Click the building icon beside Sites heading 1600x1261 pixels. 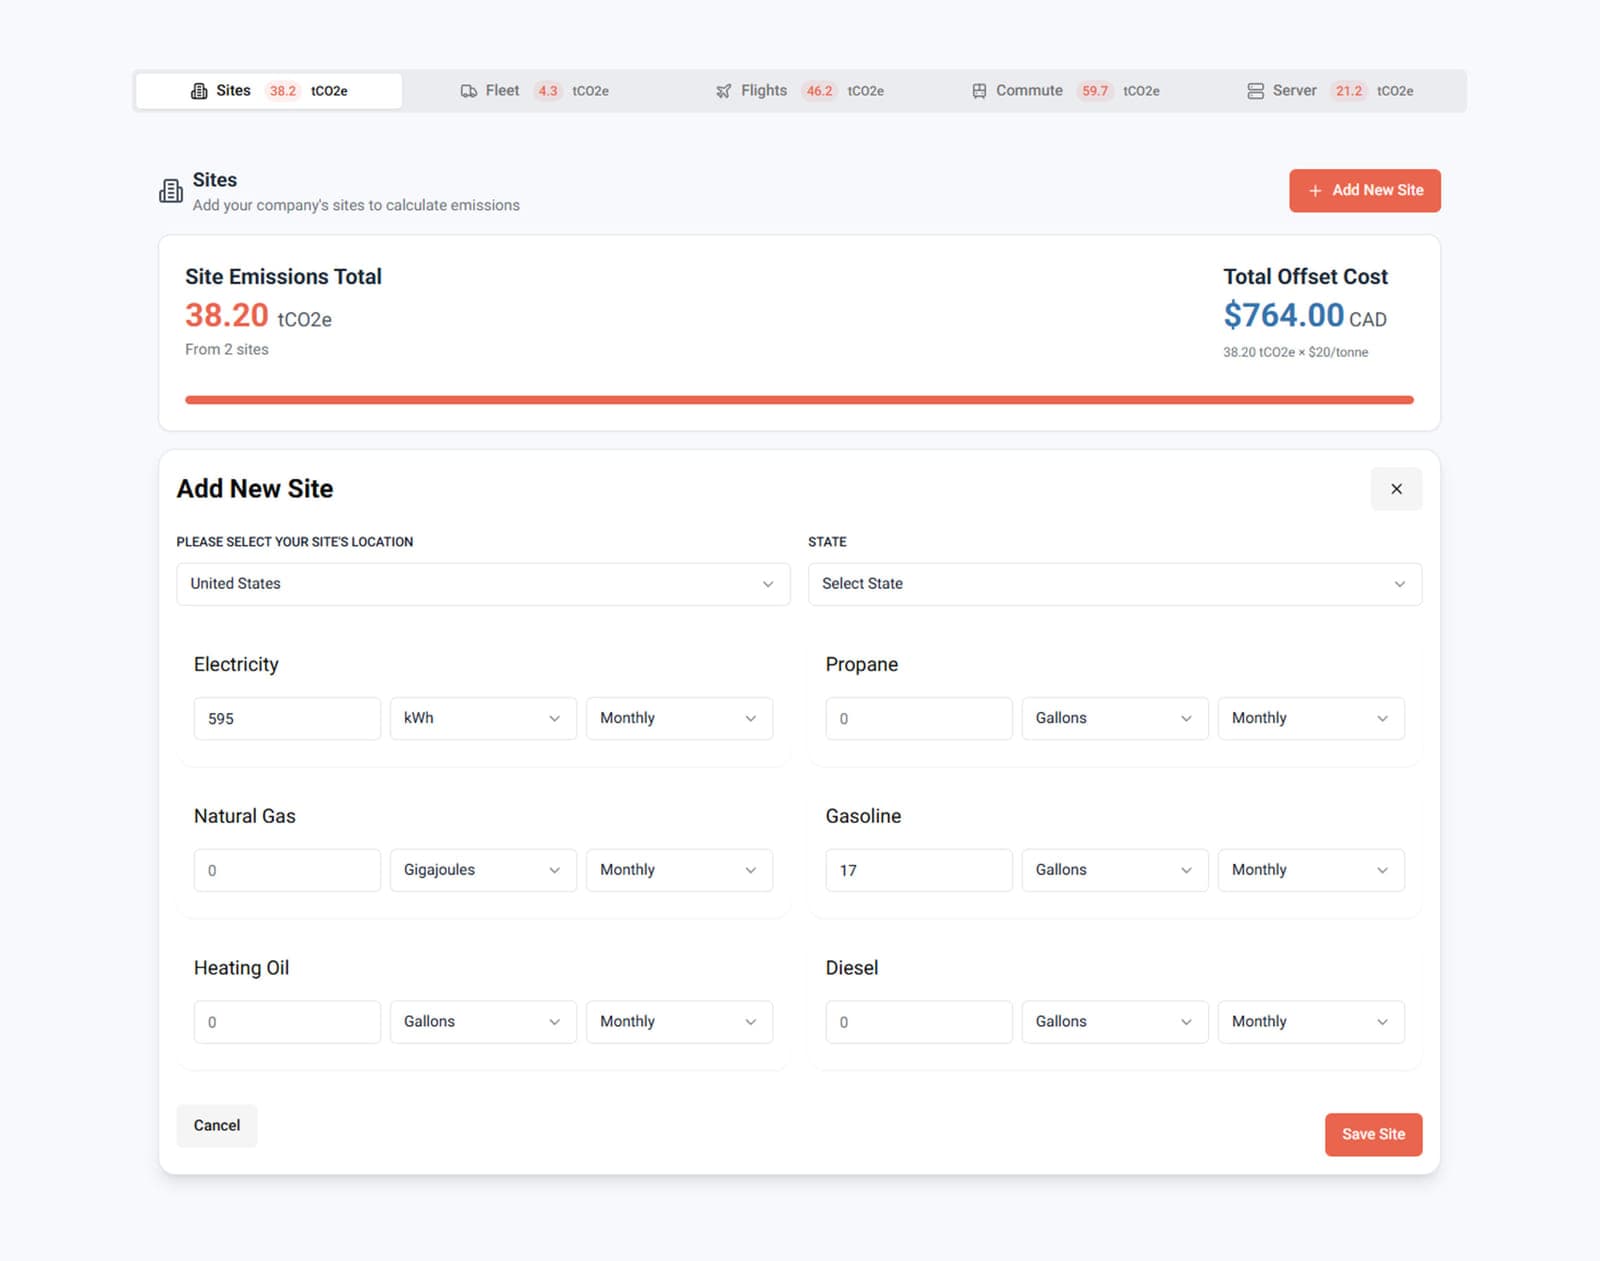click(171, 190)
